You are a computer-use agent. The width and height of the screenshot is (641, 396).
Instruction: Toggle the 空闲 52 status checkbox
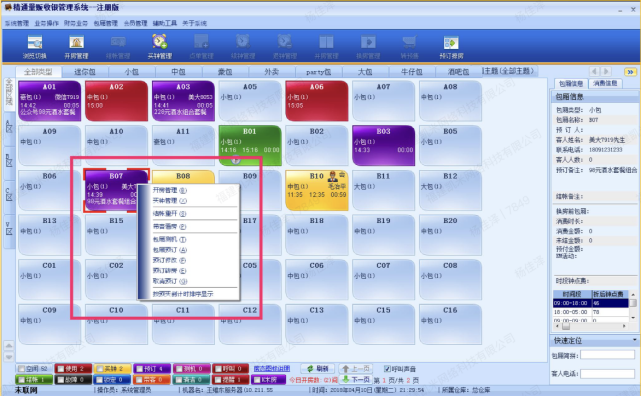tap(22, 369)
